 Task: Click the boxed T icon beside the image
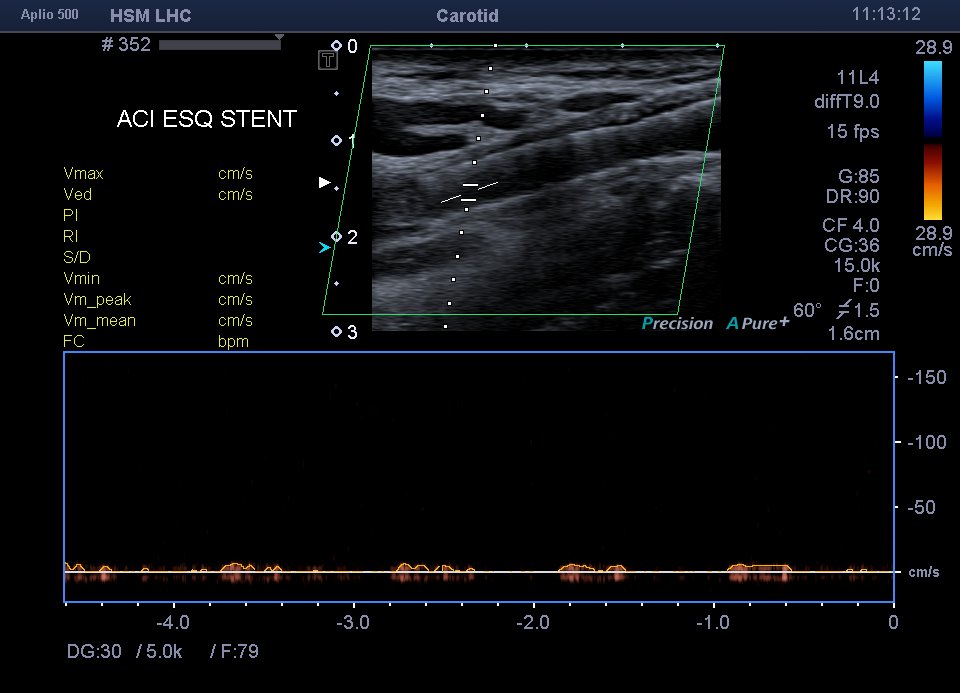pos(328,60)
